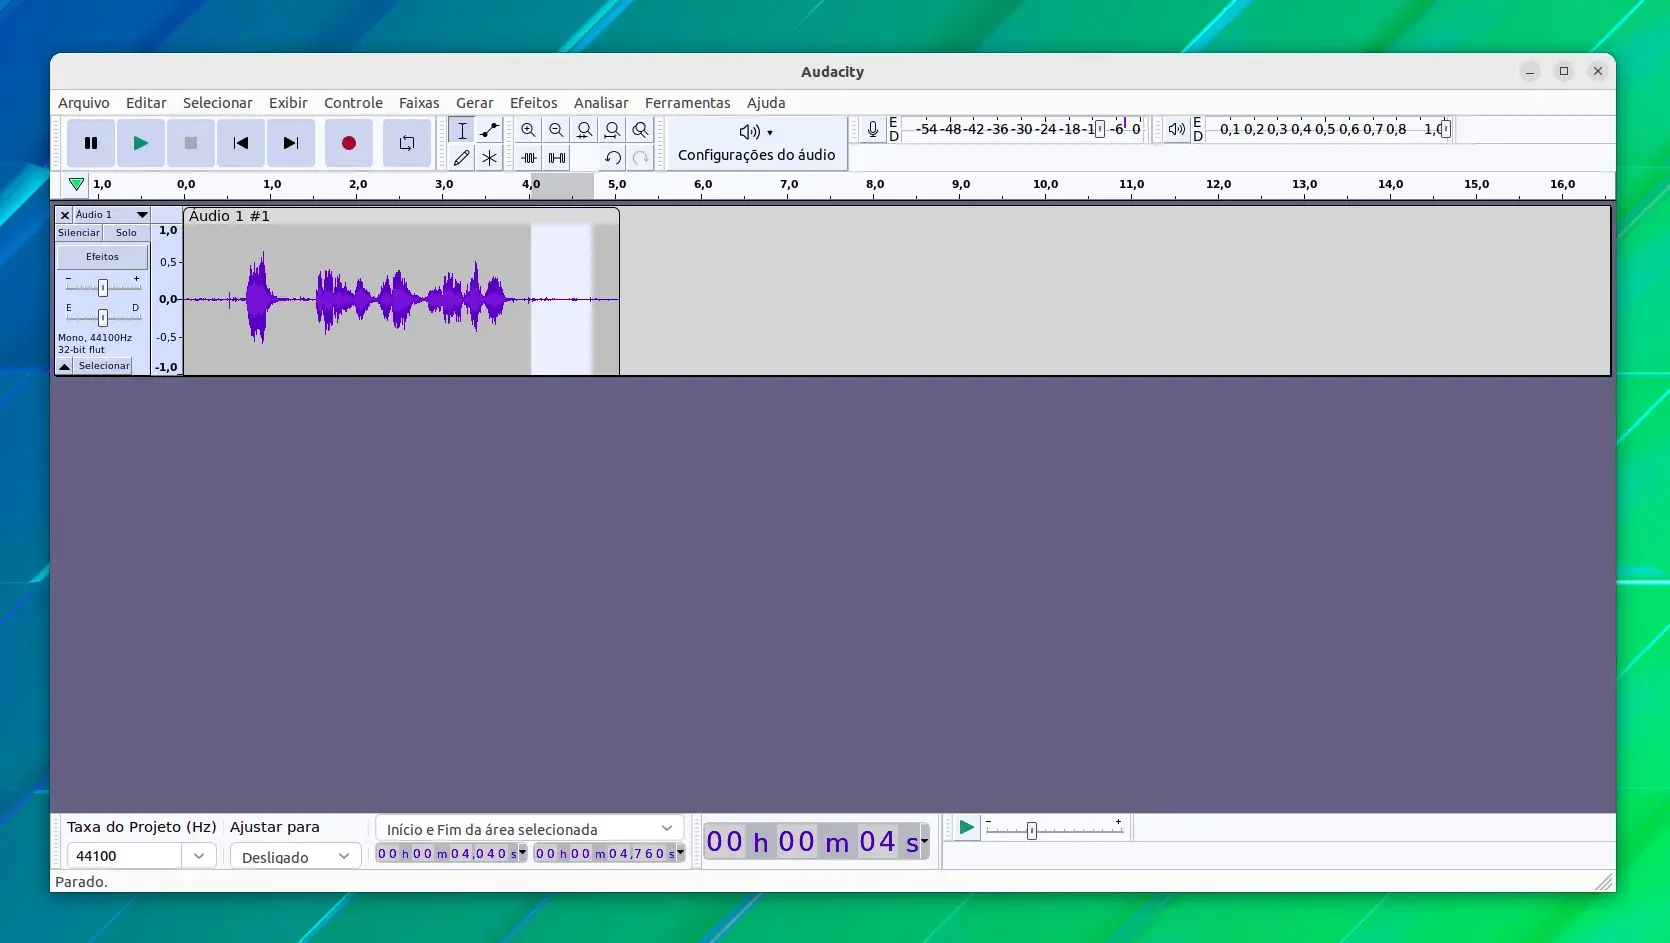The width and height of the screenshot is (1670, 943).
Task: Skip to start of the project
Action: tap(241, 143)
